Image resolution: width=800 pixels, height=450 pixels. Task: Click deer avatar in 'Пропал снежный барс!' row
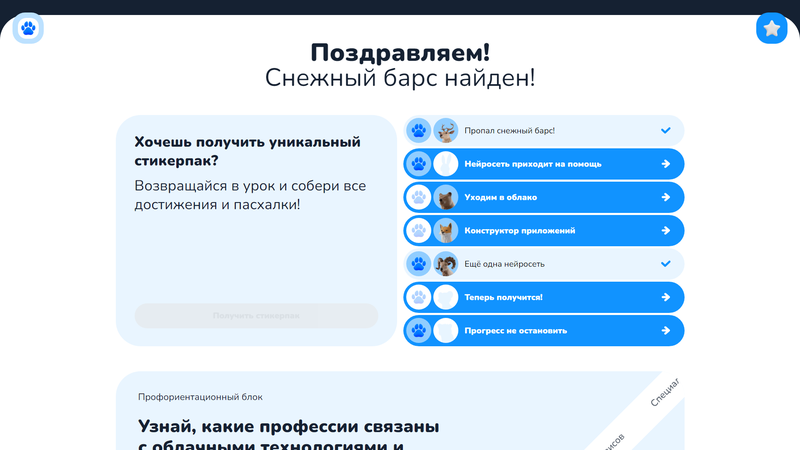coord(446,130)
